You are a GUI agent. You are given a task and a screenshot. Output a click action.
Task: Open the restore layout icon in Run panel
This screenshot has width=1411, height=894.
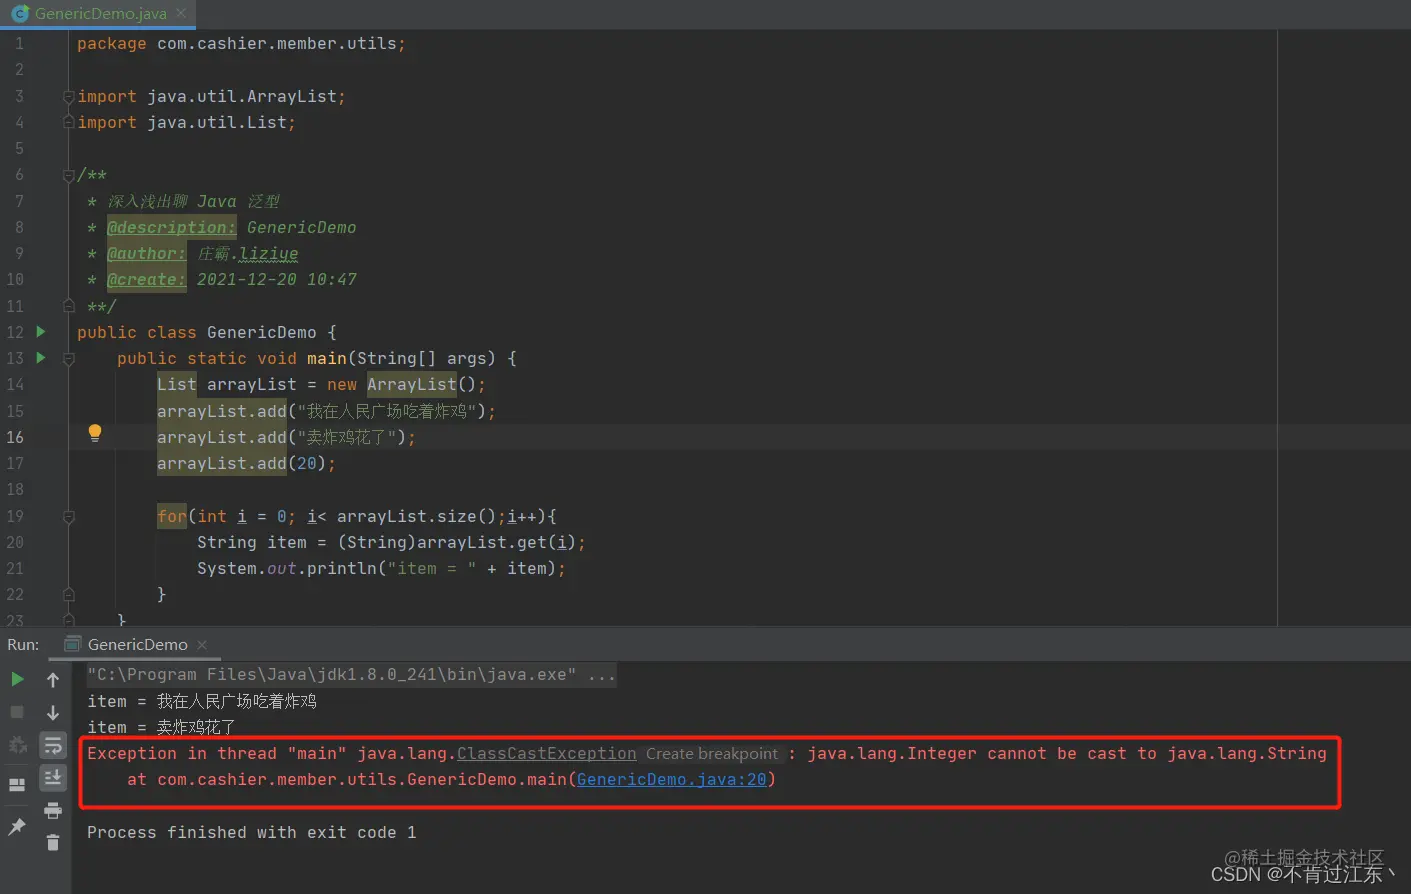17,785
